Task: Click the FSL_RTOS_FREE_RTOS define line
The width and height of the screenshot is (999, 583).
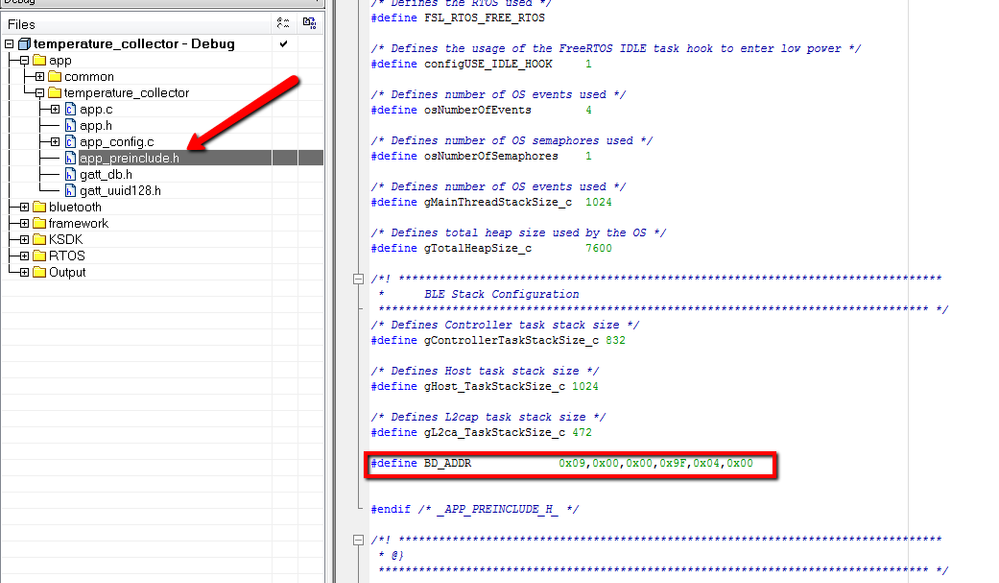Action: [457, 18]
